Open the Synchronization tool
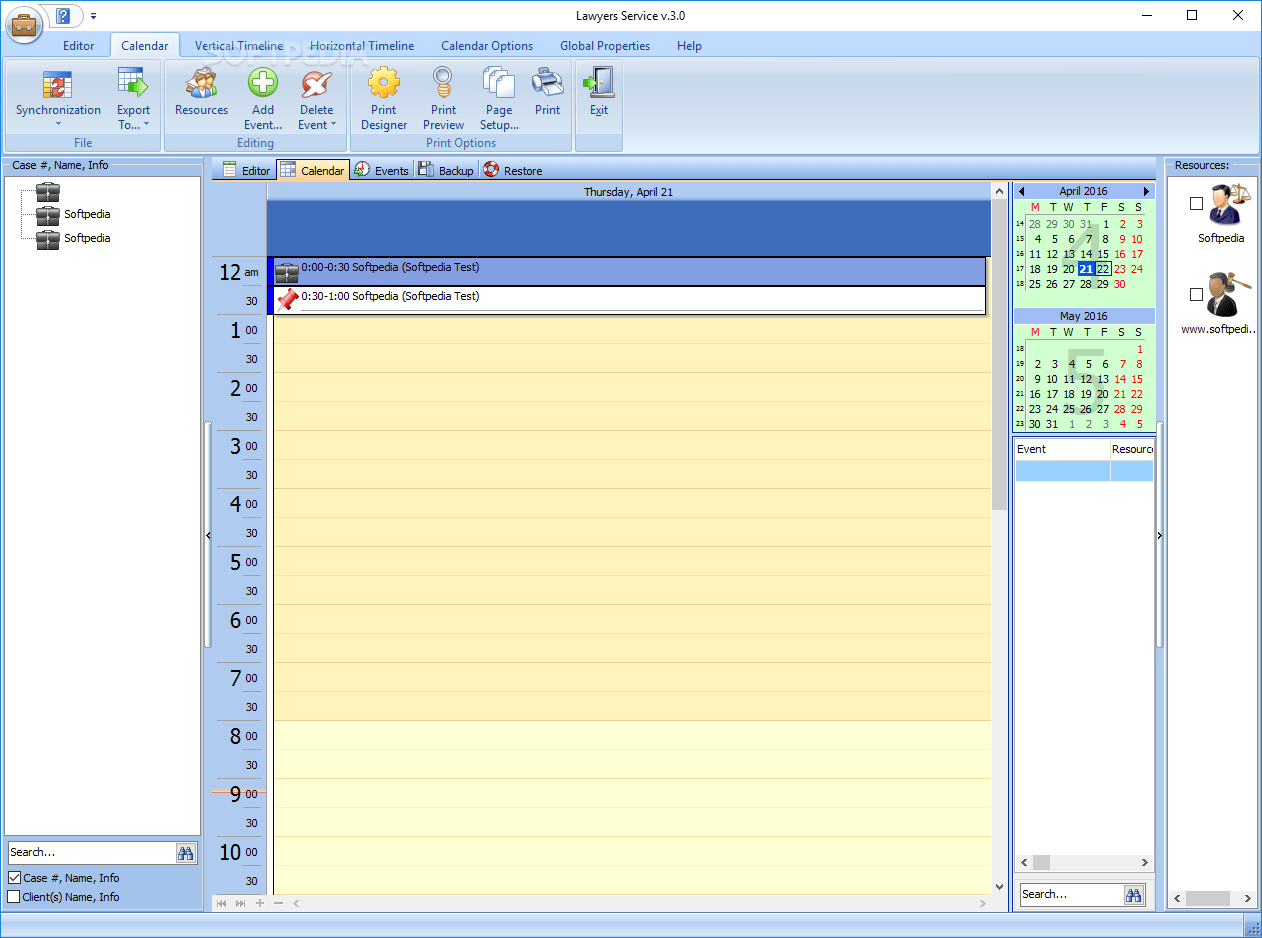Screen dimensions: 1262x938 [x=58, y=95]
